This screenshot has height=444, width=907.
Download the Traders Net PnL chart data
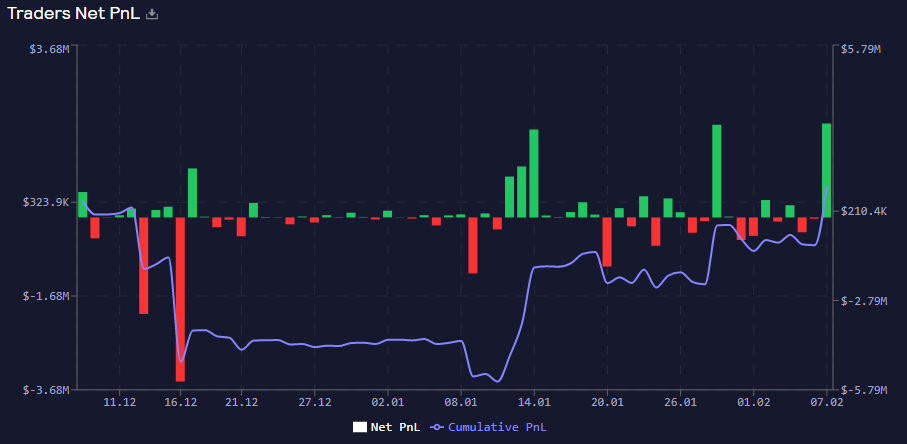point(152,14)
